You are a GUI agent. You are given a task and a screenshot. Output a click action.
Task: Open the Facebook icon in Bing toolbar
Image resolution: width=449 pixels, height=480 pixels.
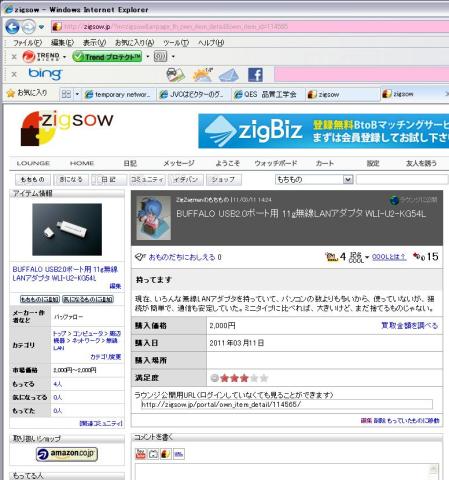pos(255,75)
